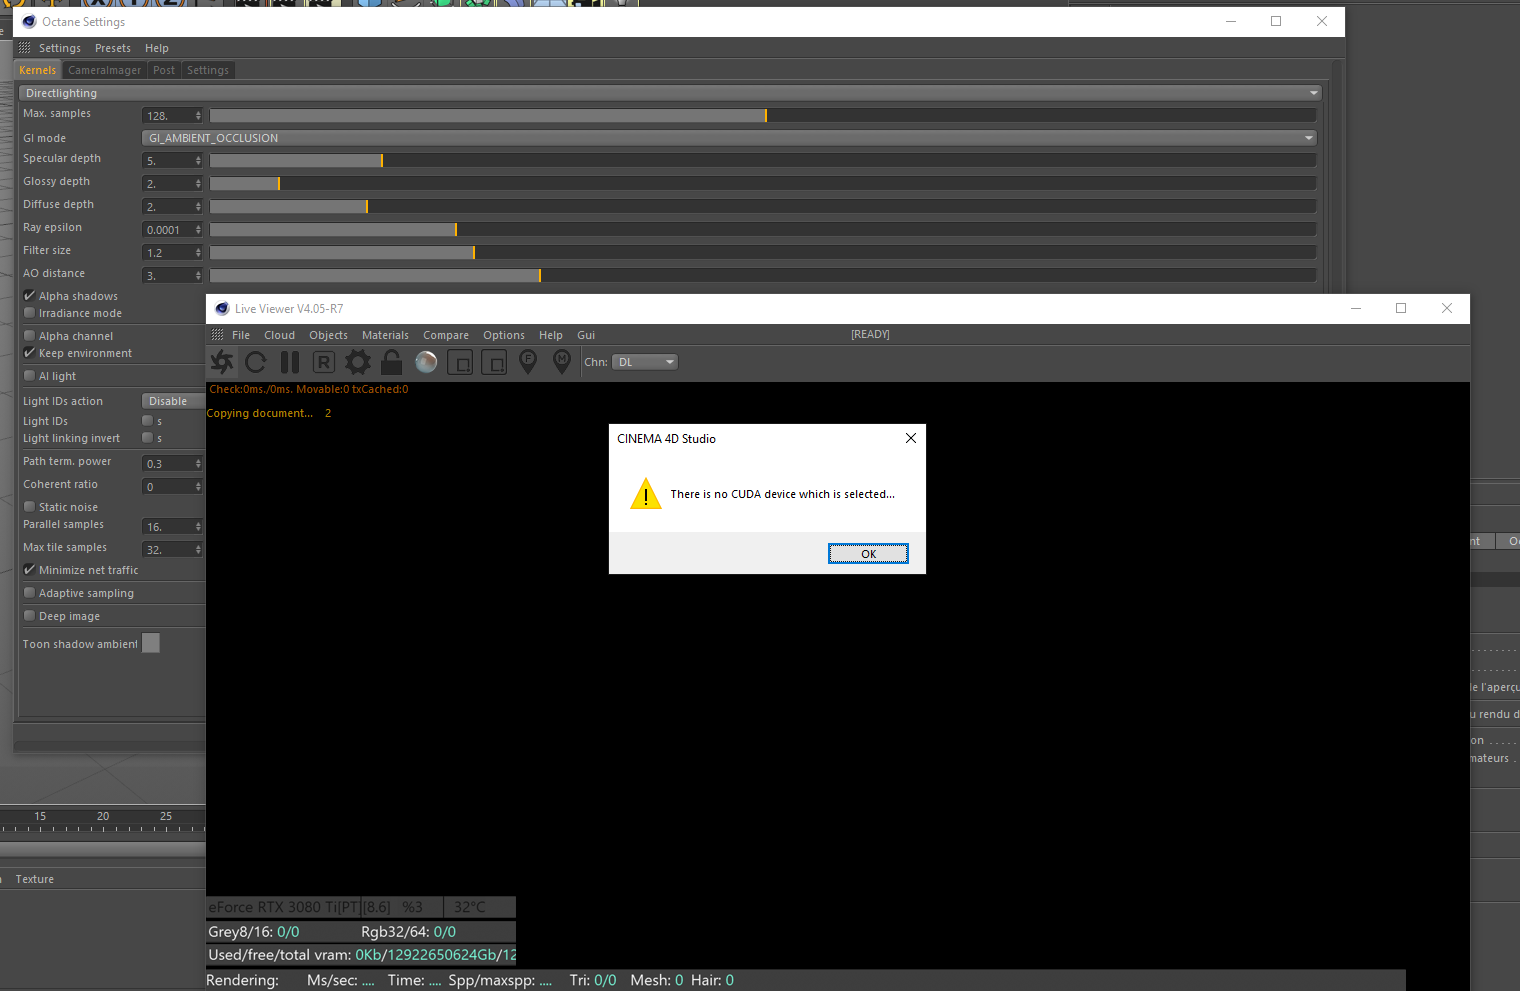The width and height of the screenshot is (1520, 991).
Task: Switch to the Post tab
Action: coord(164,70)
